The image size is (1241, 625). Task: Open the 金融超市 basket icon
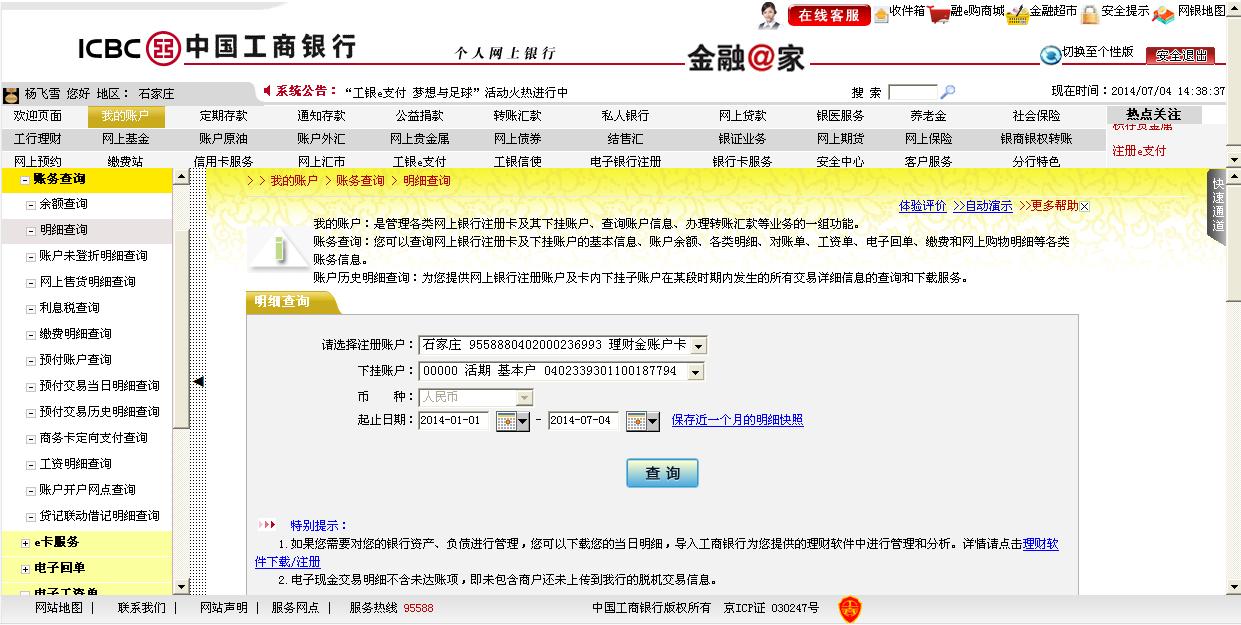pyautogui.click(x=1017, y=14)
